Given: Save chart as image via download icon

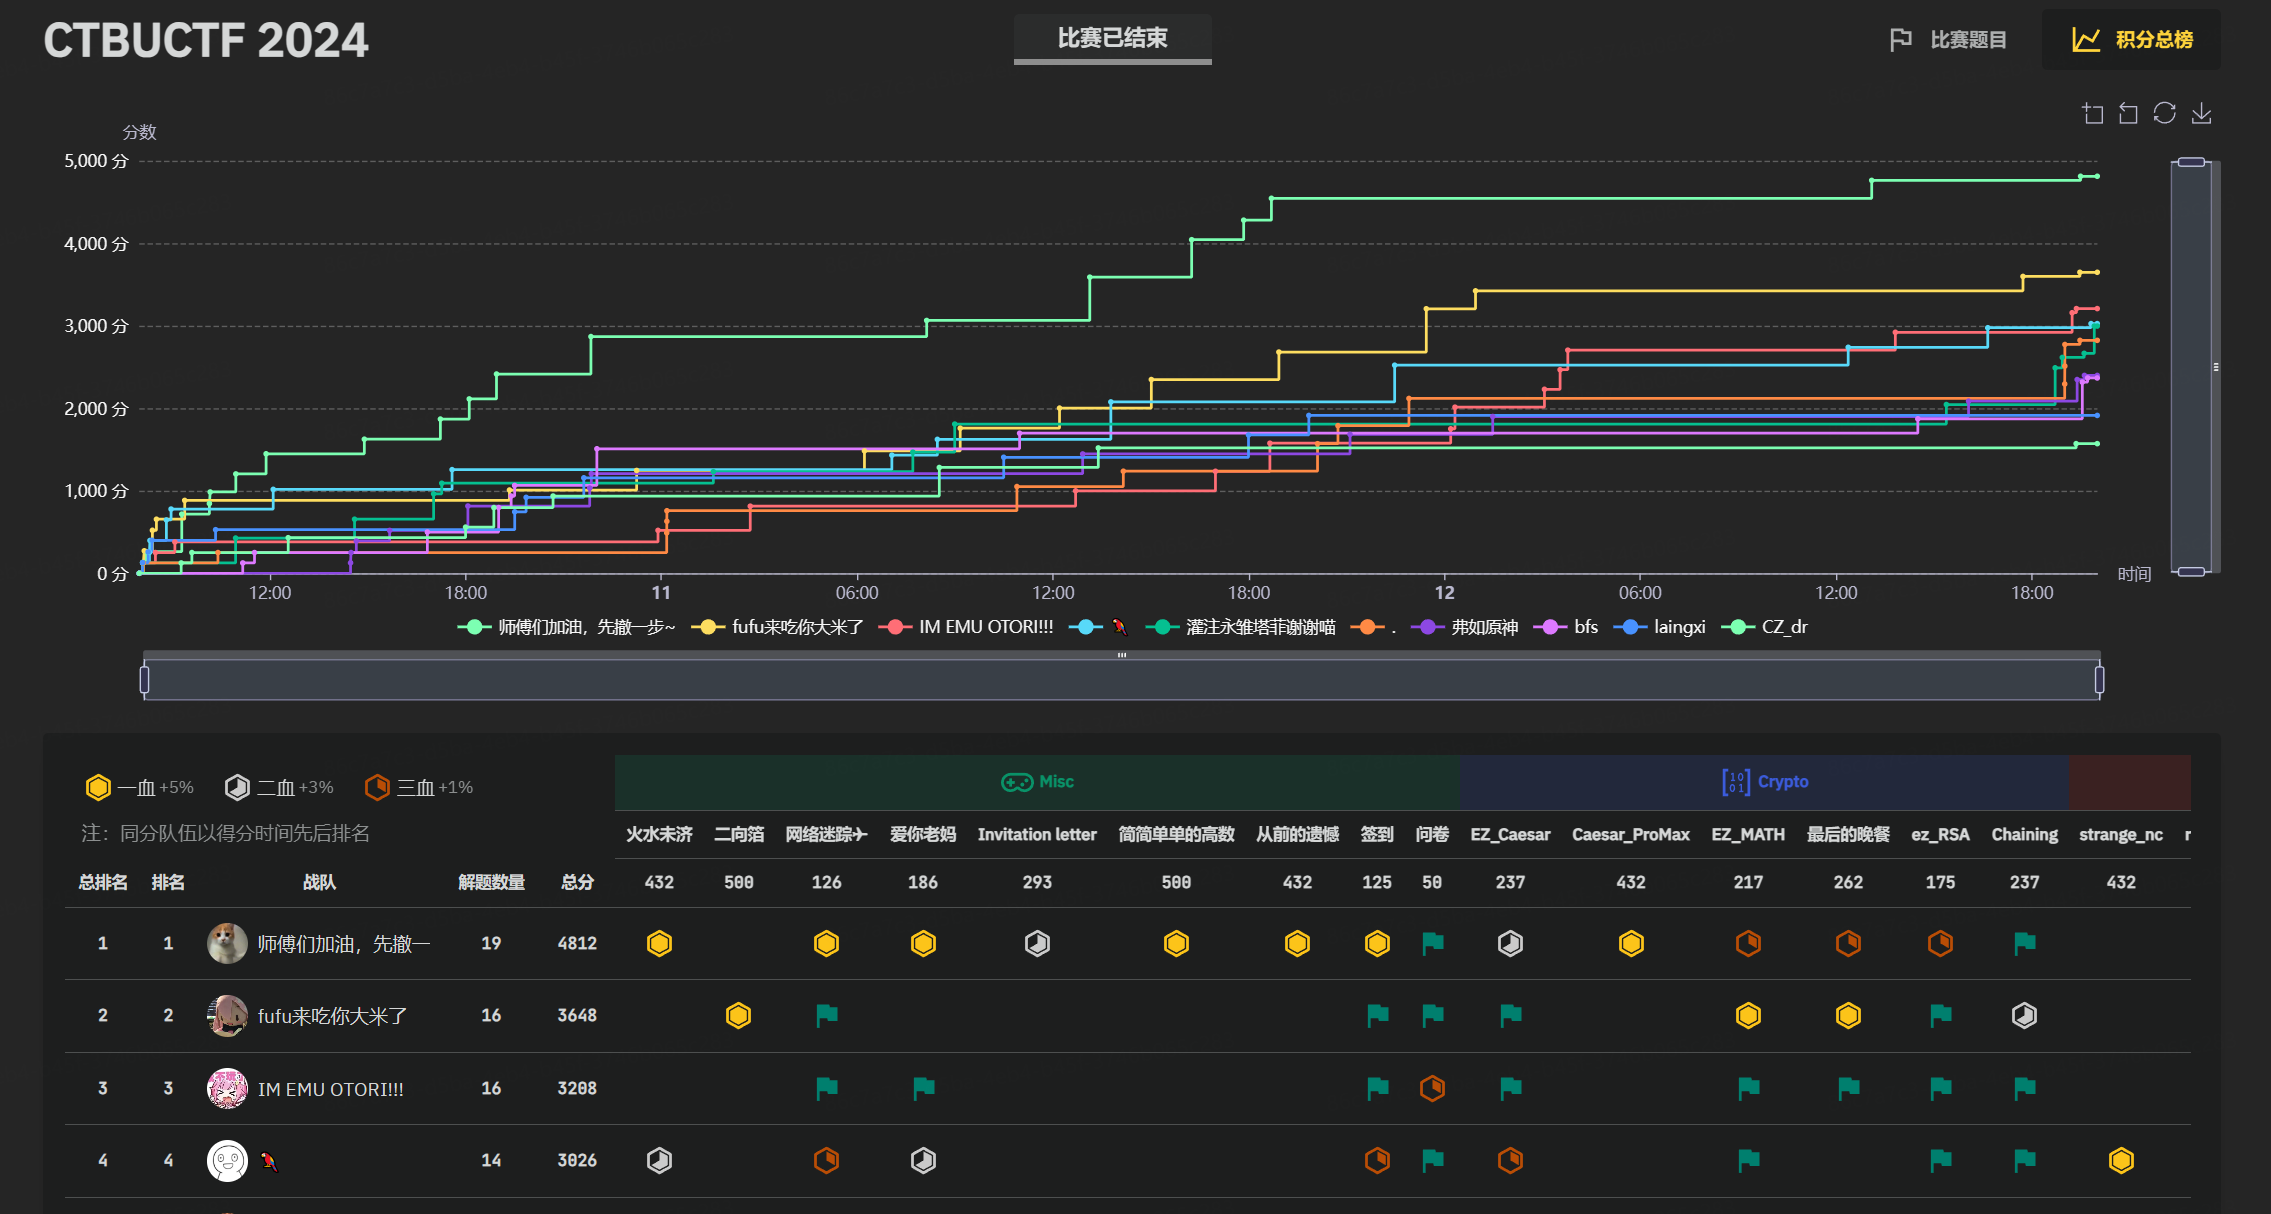Looking at the screenshot, I should click(2201, 113).
